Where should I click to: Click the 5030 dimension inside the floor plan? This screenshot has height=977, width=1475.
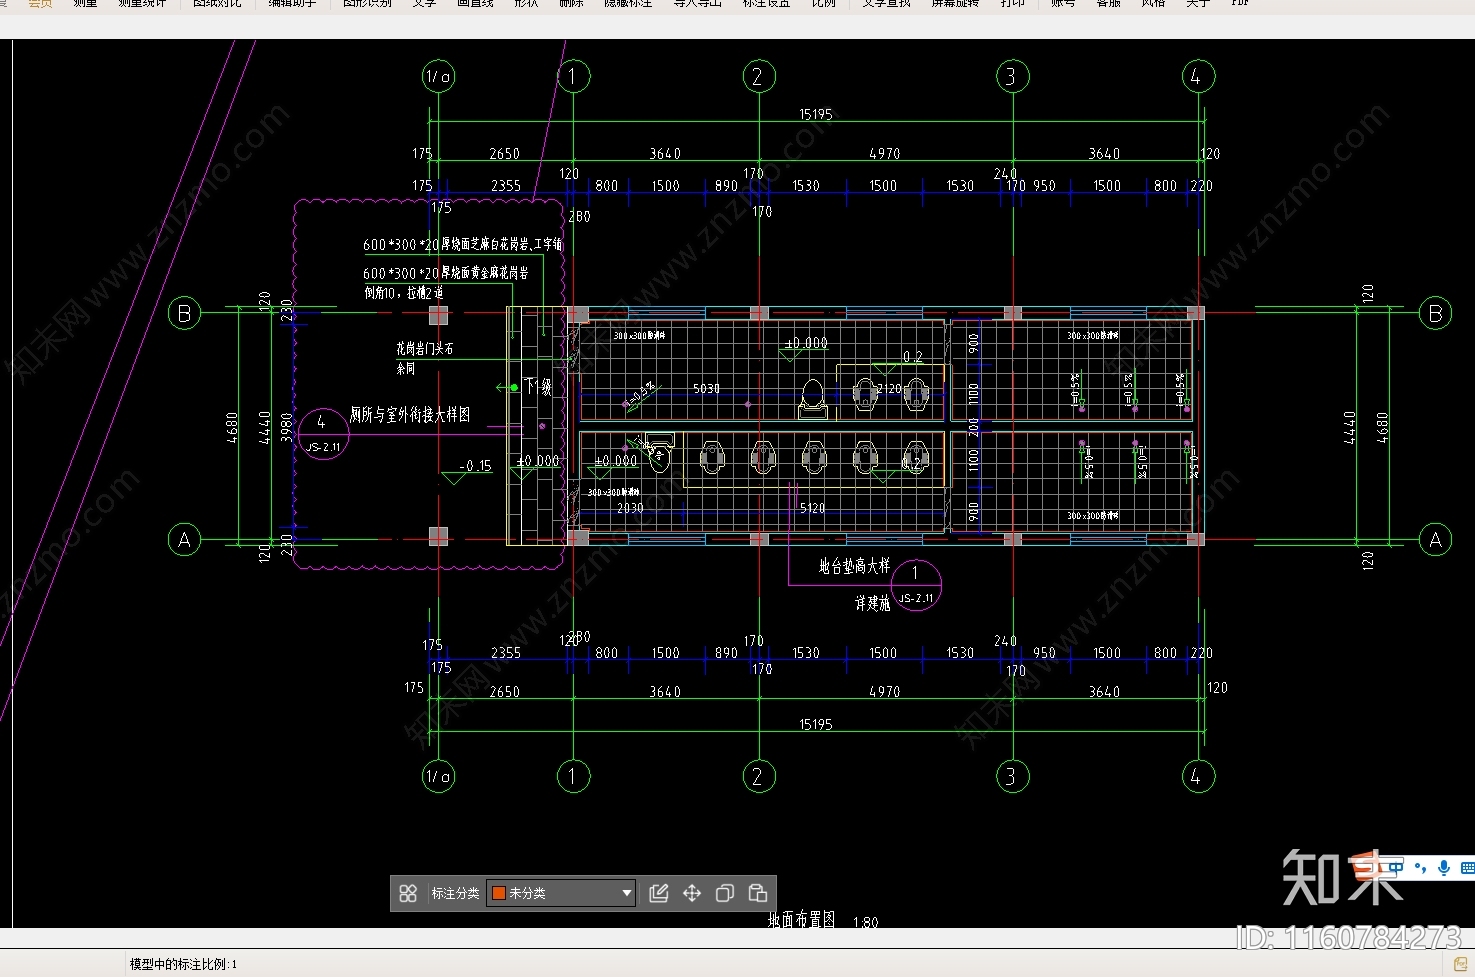coord(706,389)
